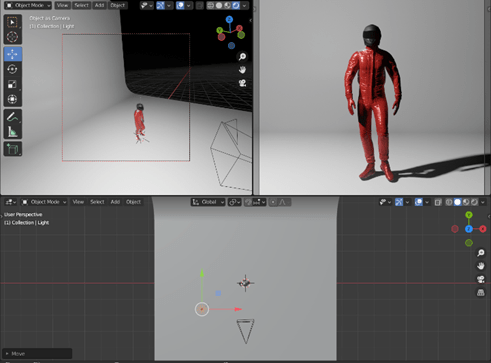This screenshot has height=363, width=491.
Task: Open Object Mode dropdown in bottom viewport
Action: [x=44, y=202]
